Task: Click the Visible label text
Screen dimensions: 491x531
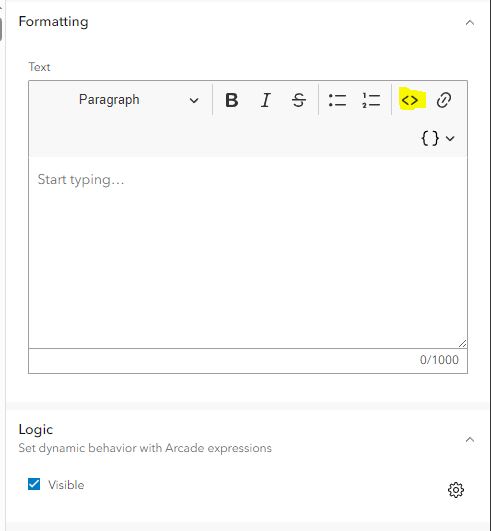Action: coord(66,485)
